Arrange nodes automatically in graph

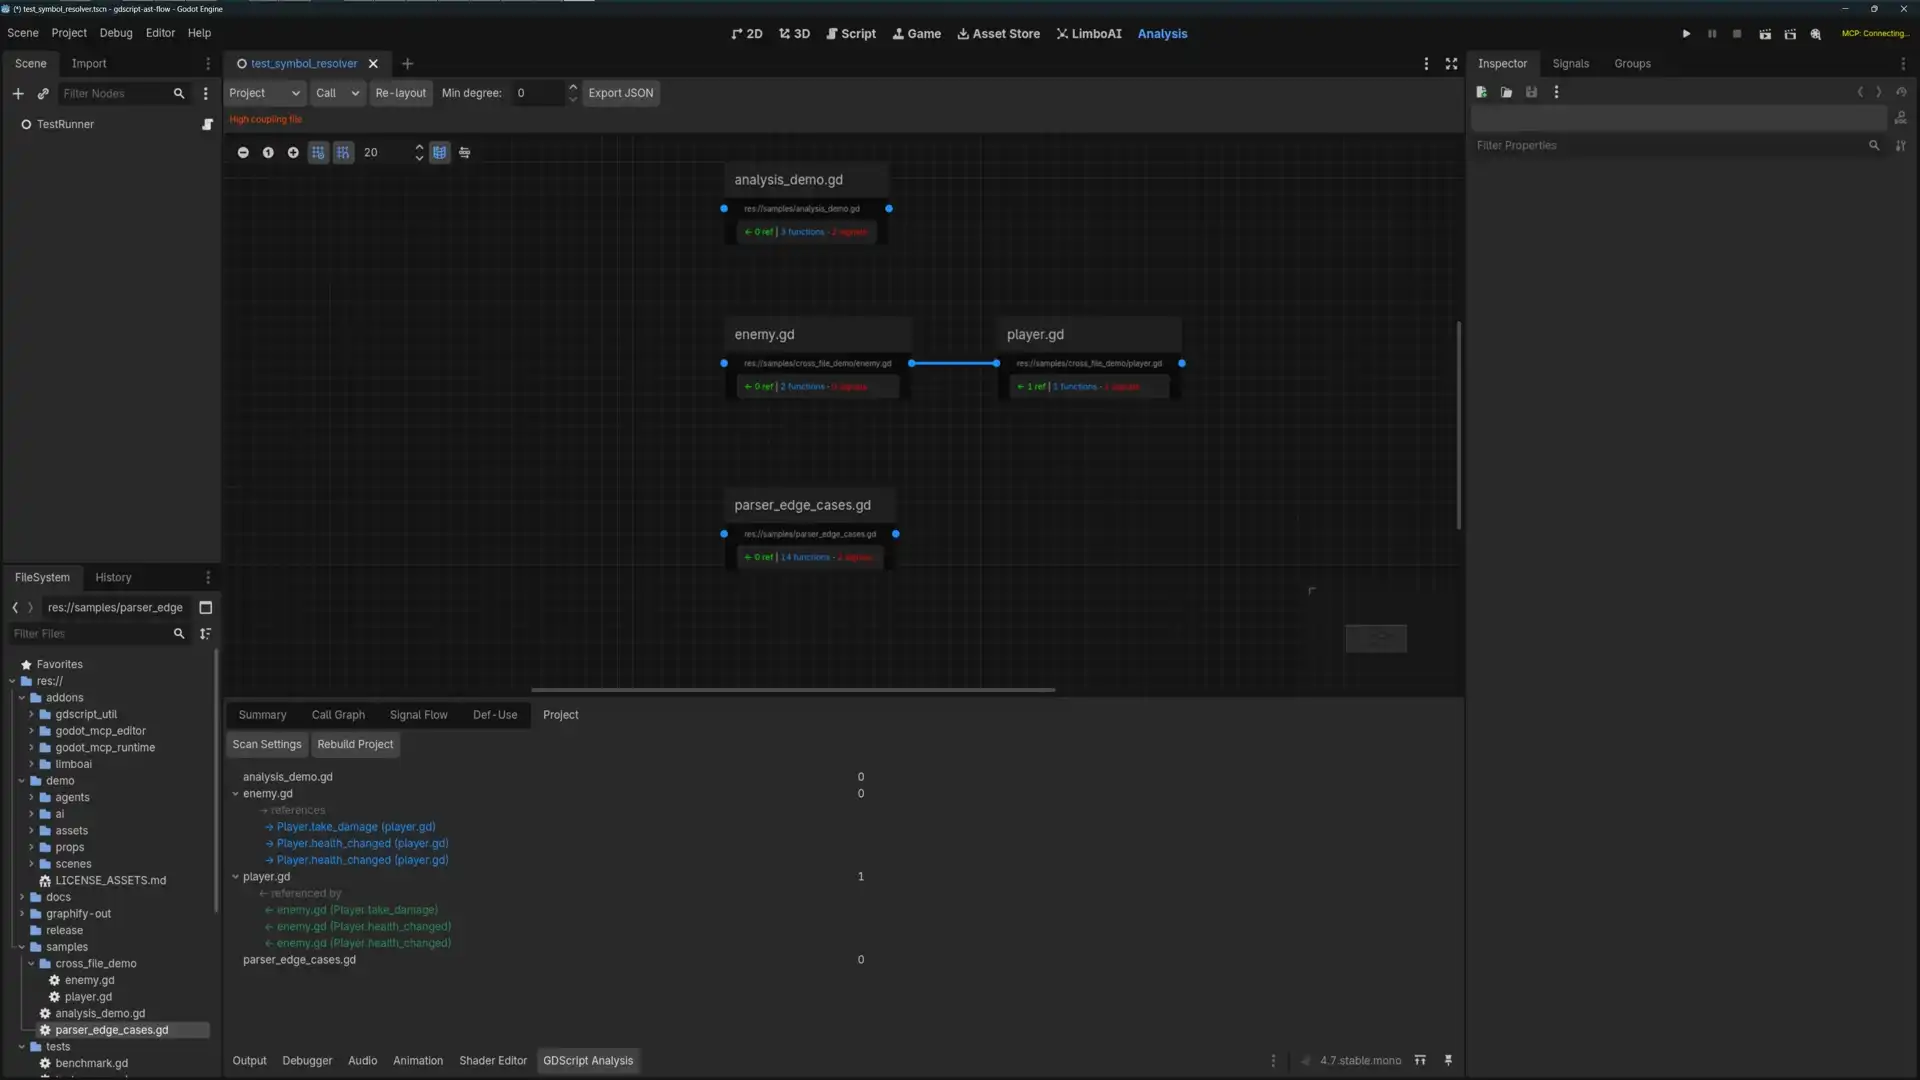[465, 153]
